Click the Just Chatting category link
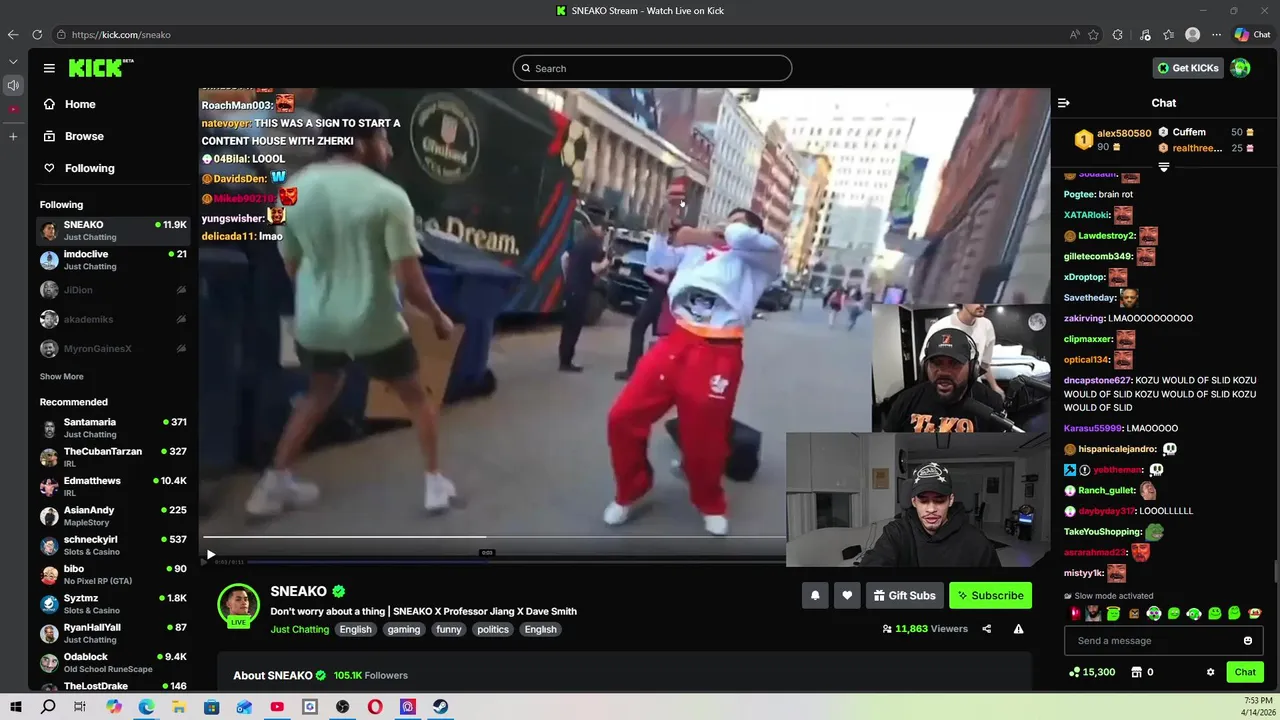 299,629
